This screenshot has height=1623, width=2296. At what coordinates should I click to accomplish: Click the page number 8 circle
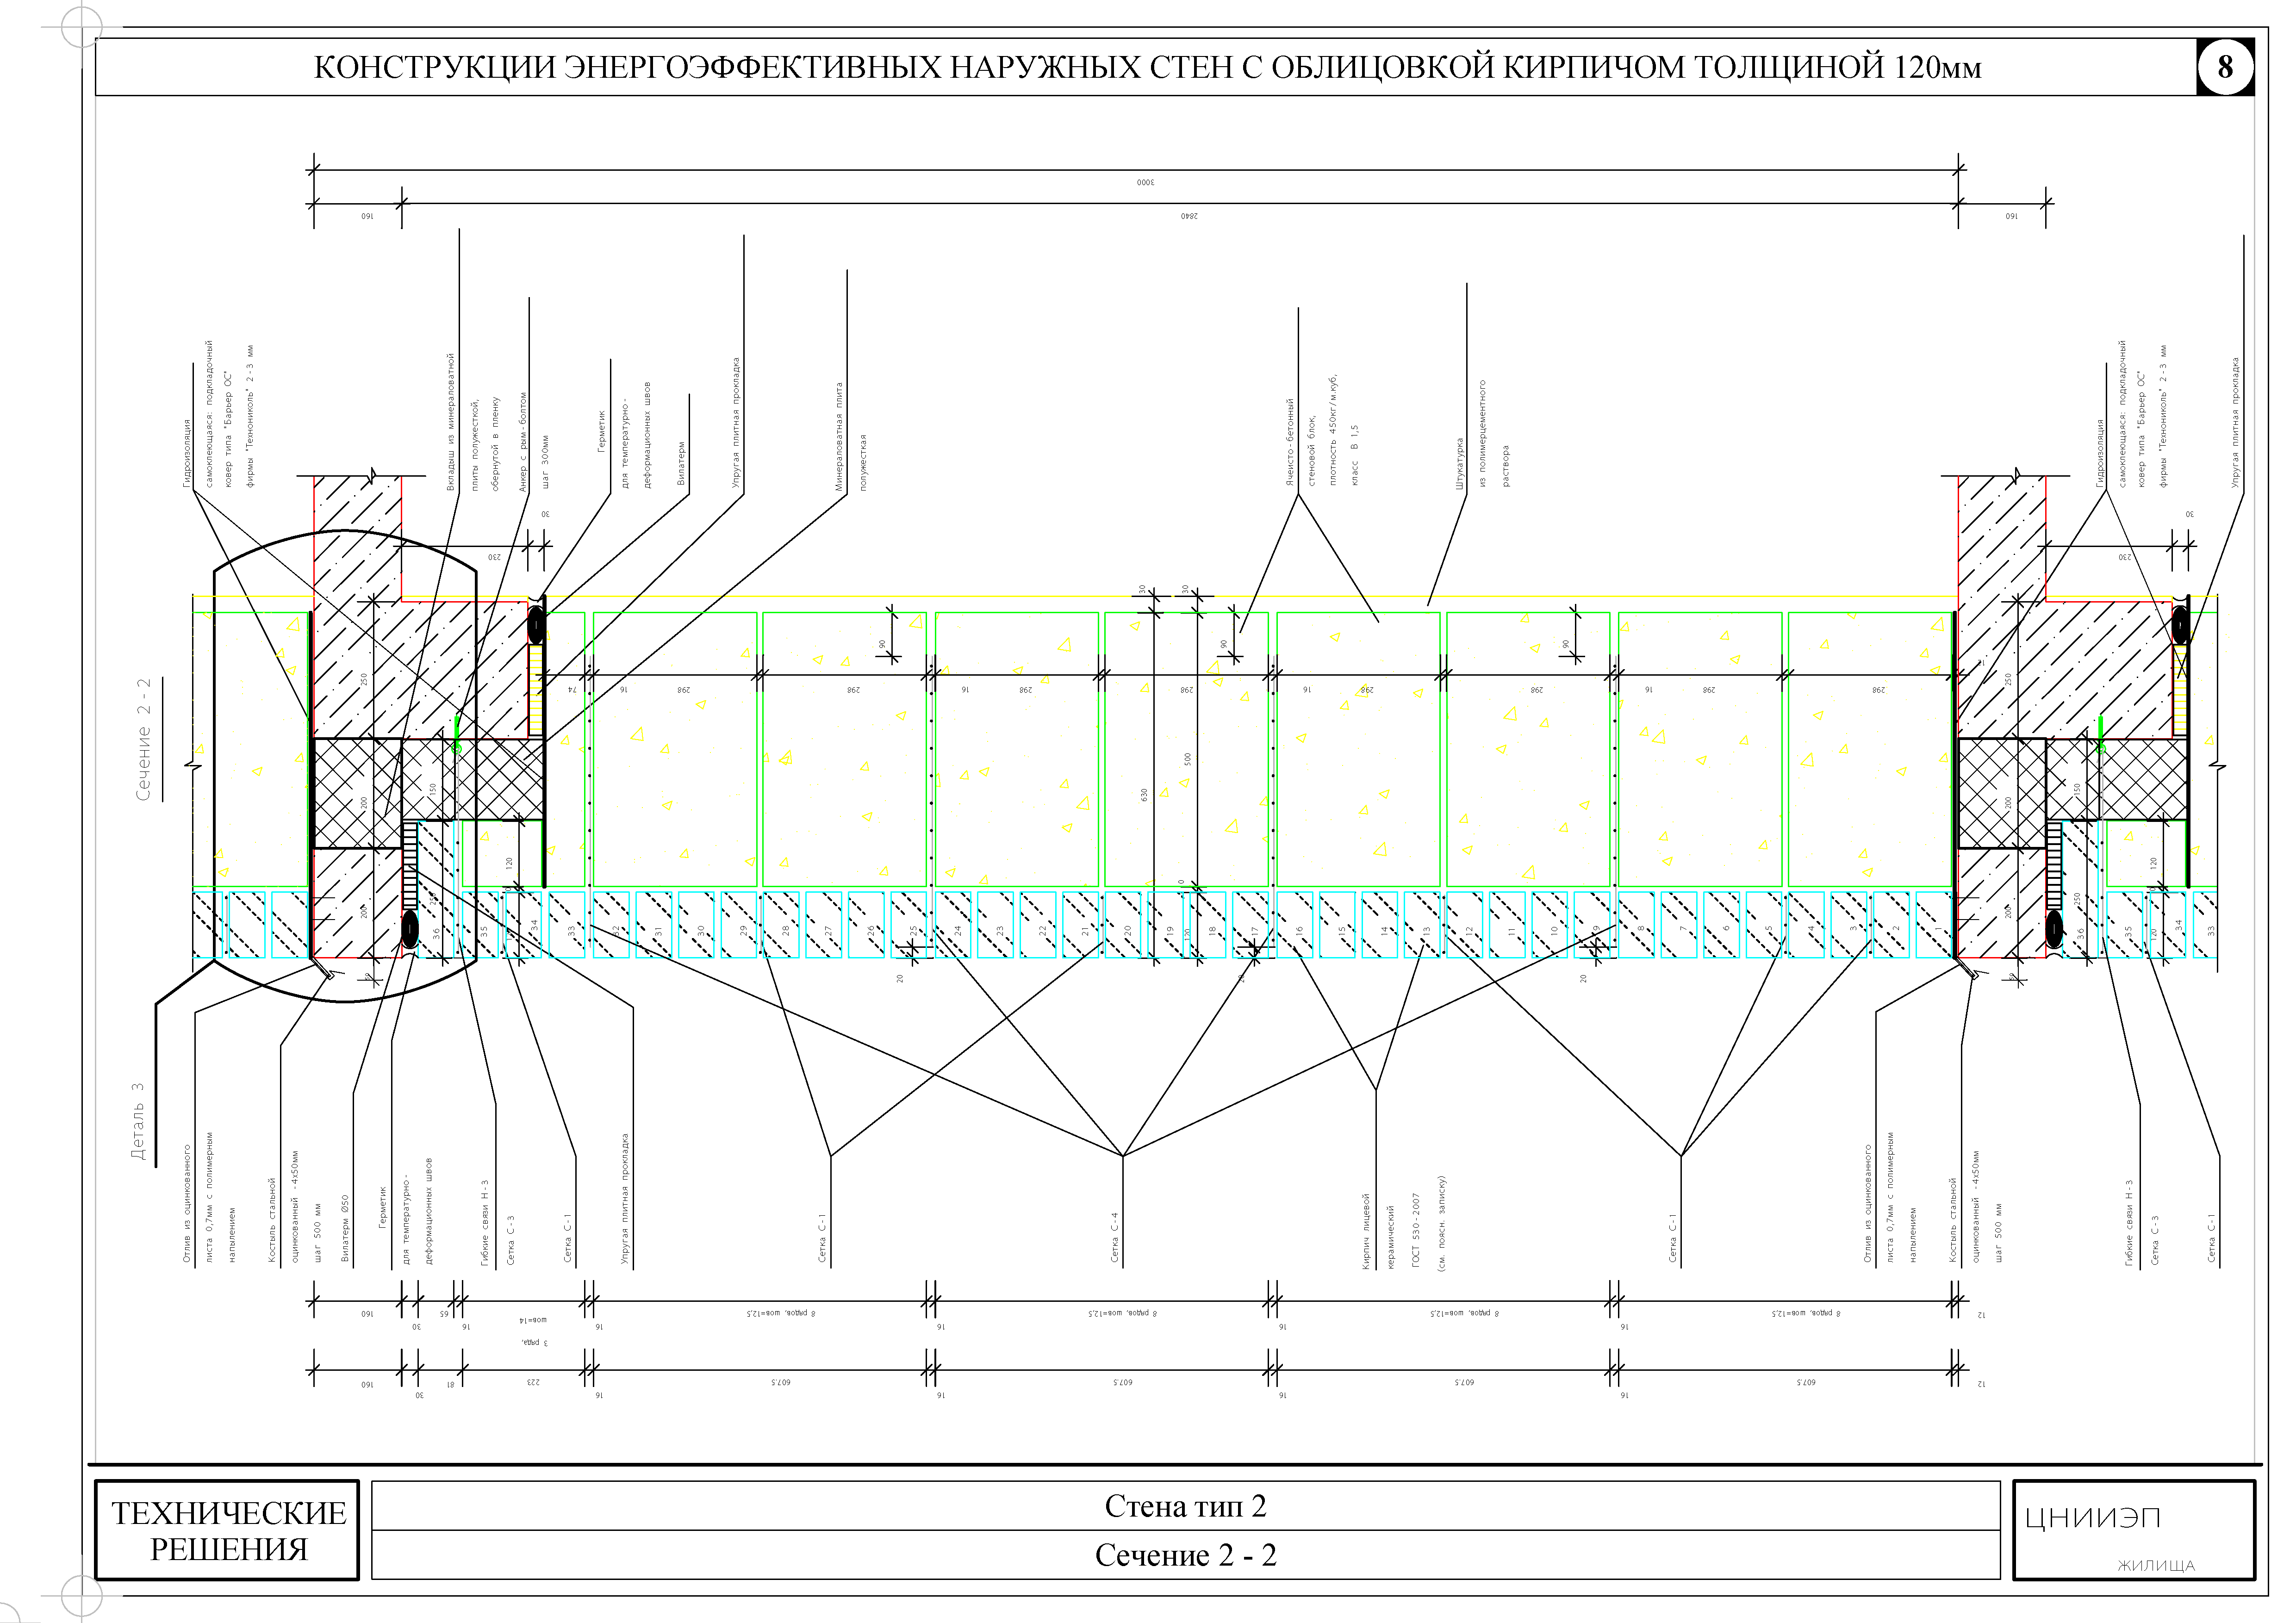click(2225, 67)
